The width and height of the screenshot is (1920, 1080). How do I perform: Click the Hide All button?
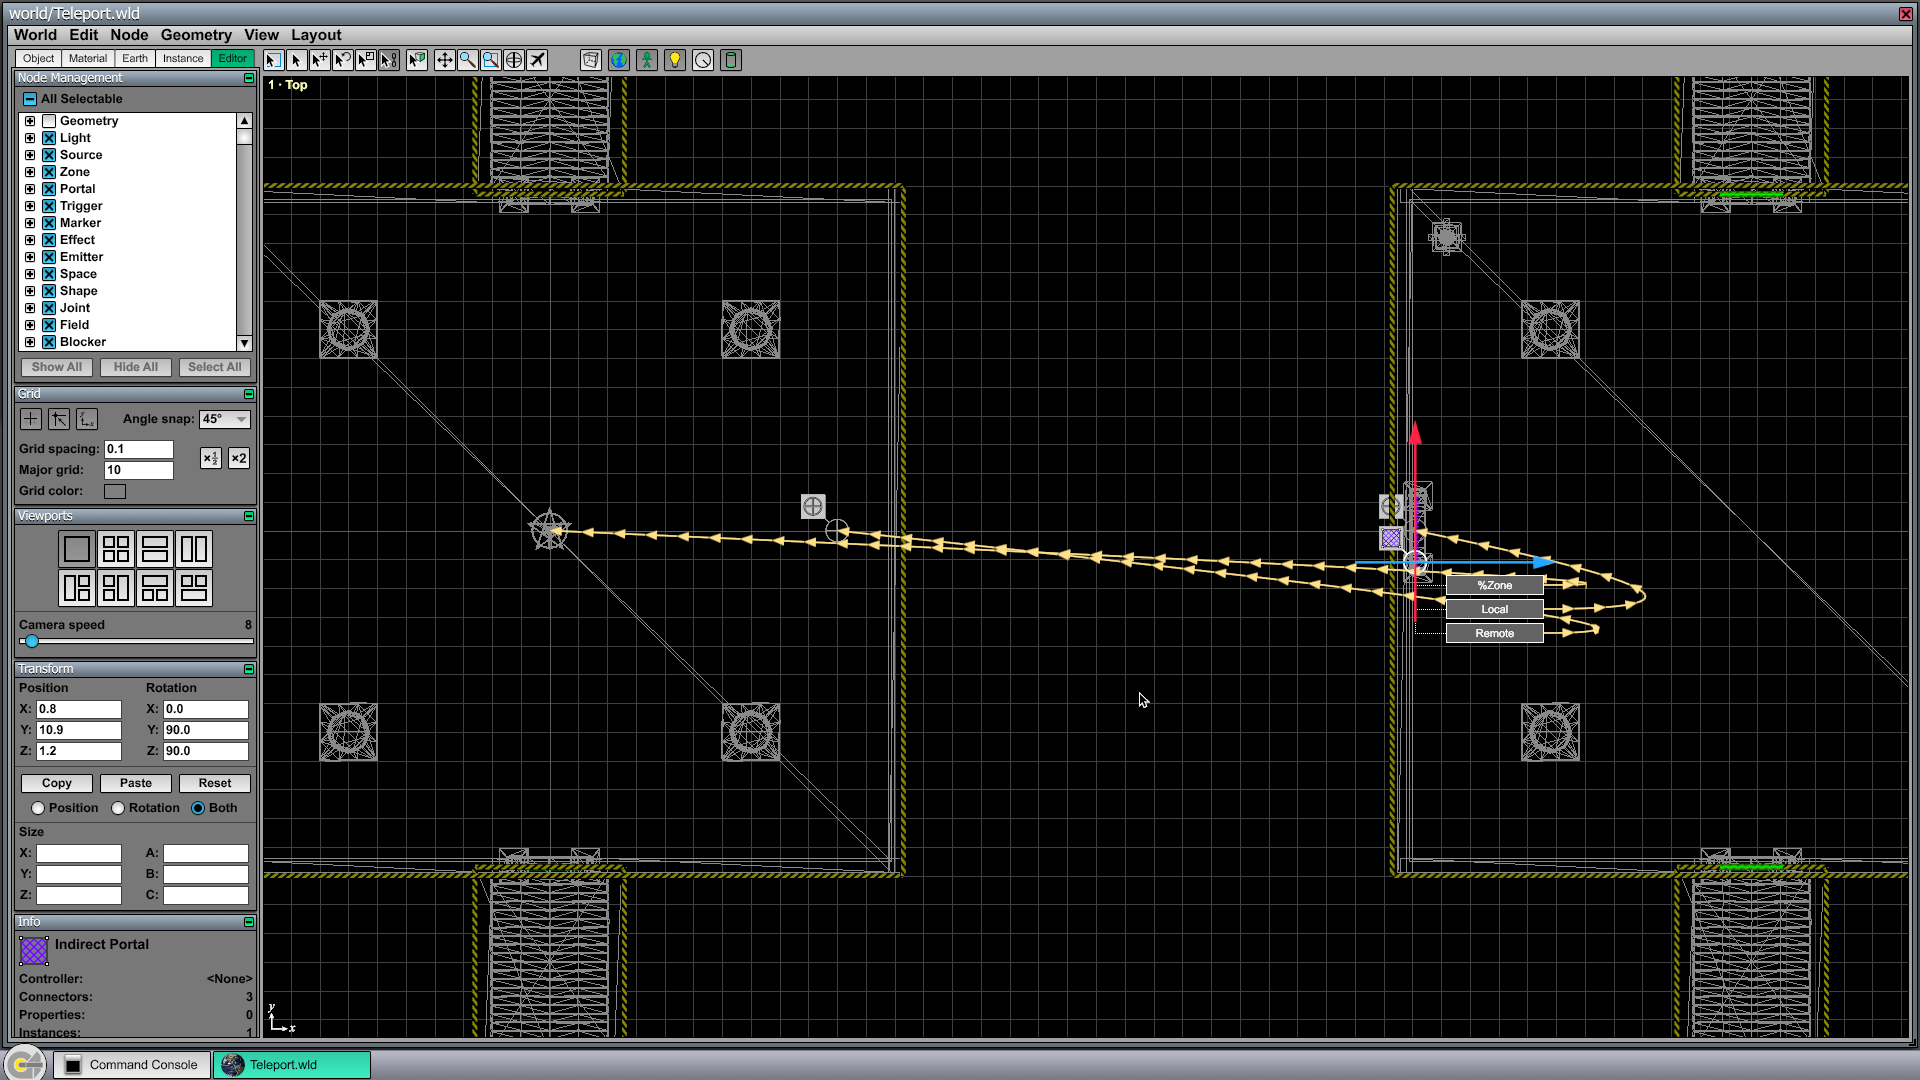[x=136, y=367]
